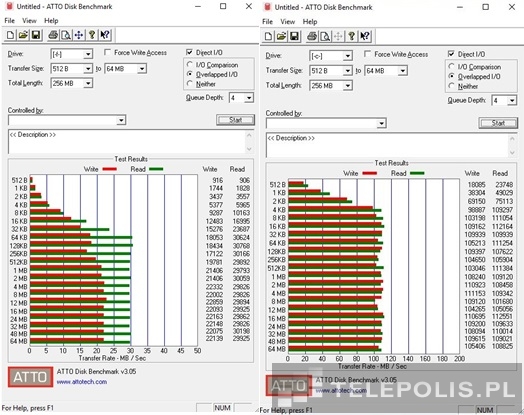
Task: Click New document icon in left window
Action: pyautogui.click(x=10, y=35)
